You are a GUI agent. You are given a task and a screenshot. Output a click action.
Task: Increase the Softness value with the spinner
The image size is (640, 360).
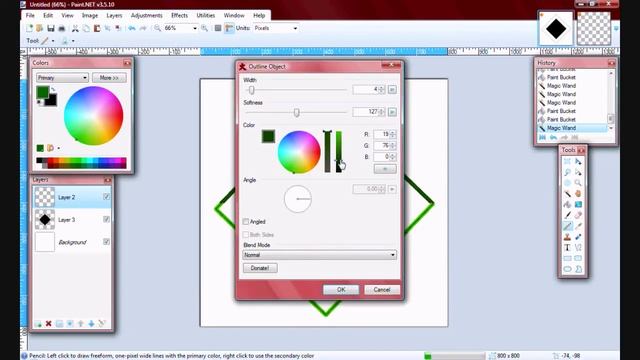coord(382,110)
